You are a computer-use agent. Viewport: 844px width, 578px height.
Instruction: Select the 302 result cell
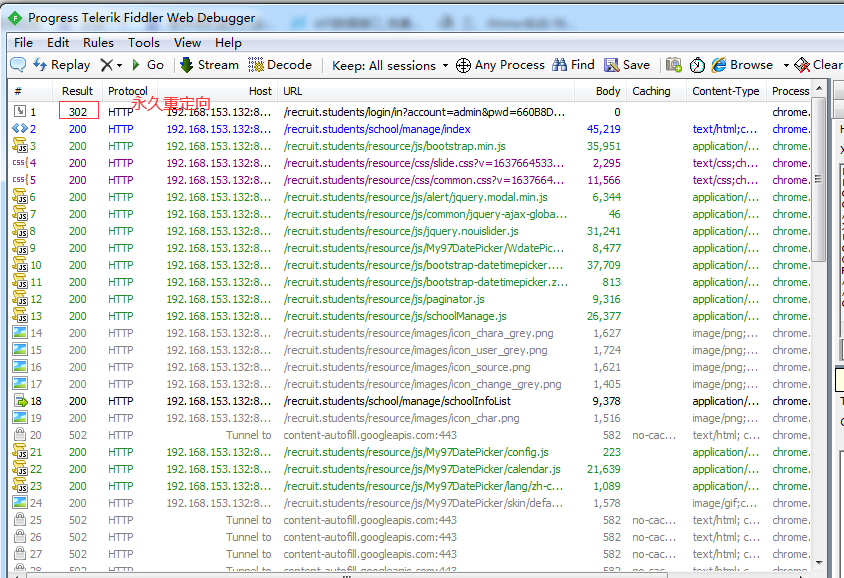[78, 111]
